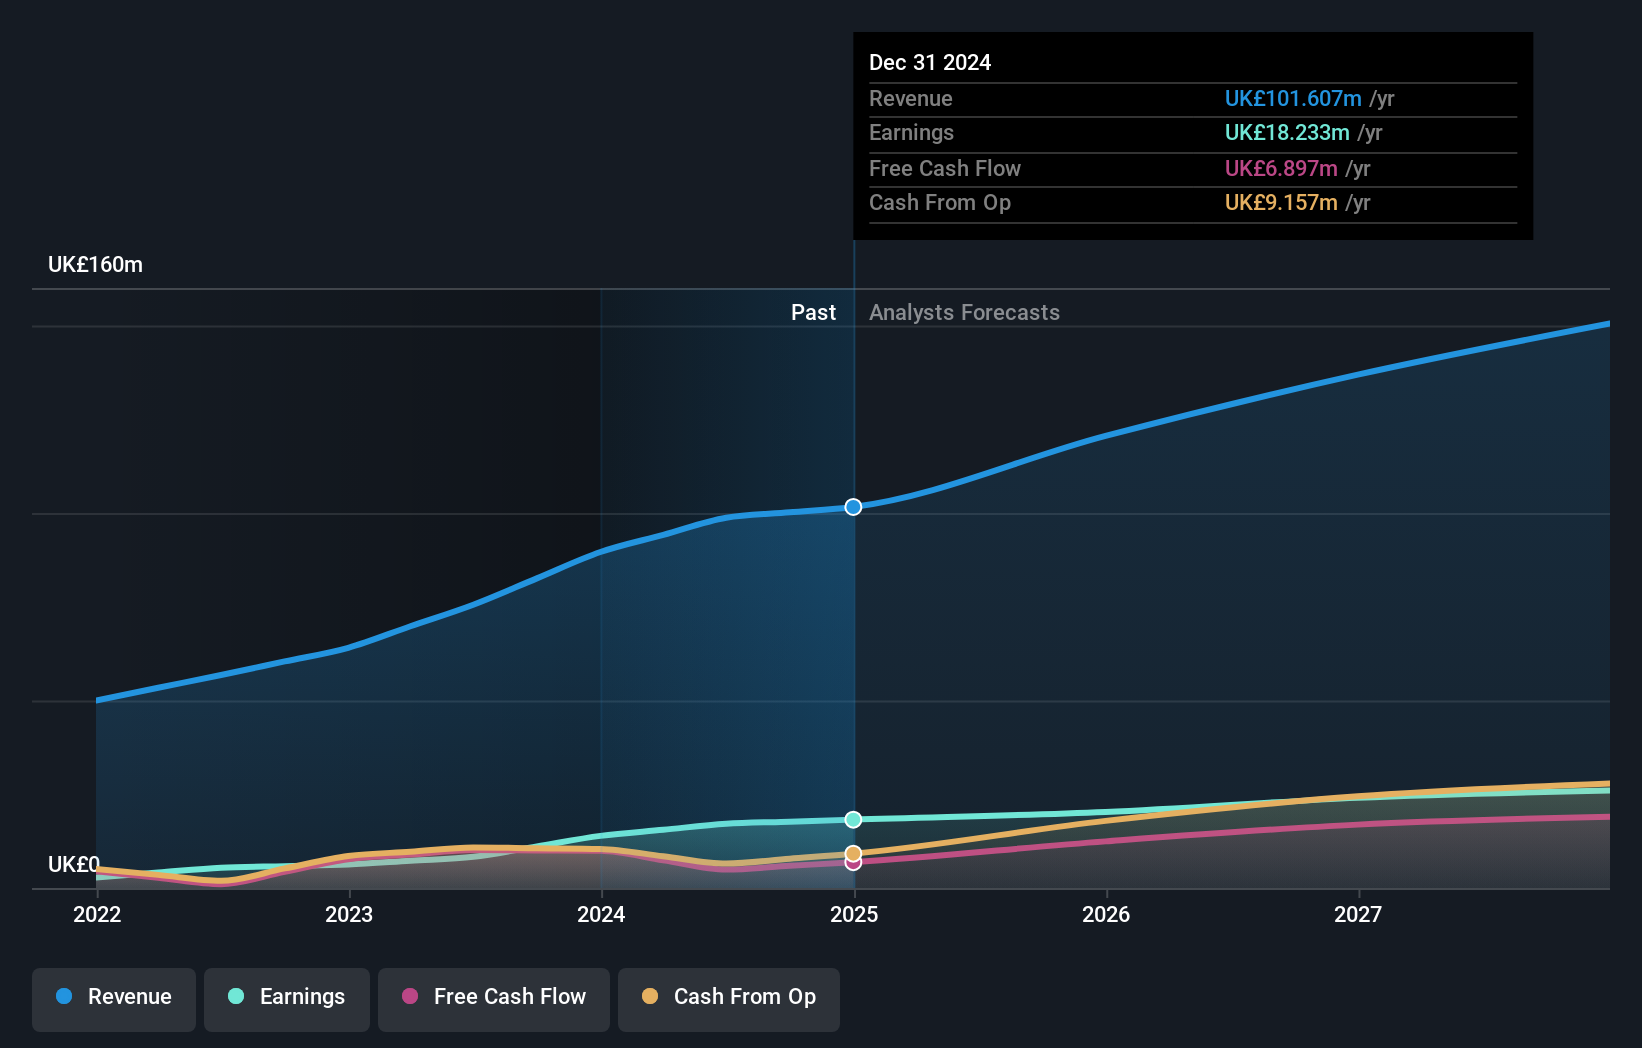Click the 2023 x-axis label

(349, 914)
